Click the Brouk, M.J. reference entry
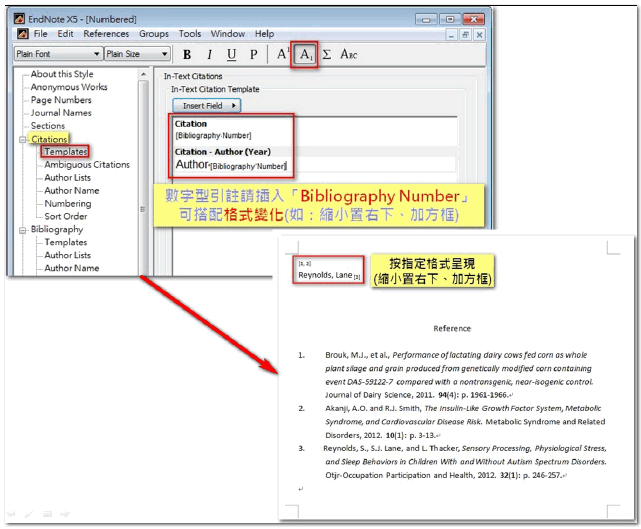 [x=459, y=375]
